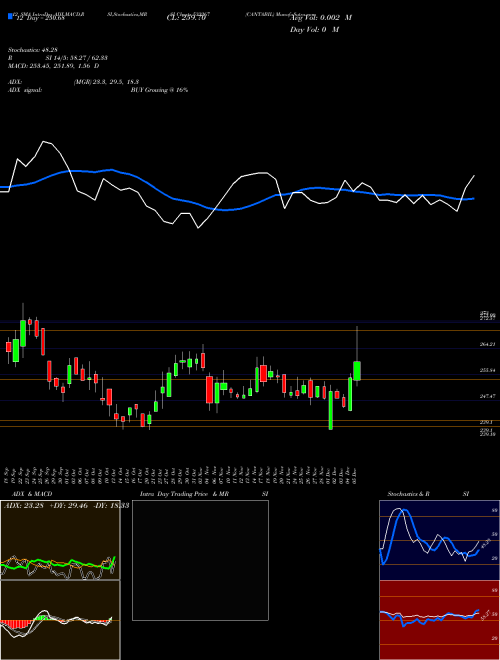Click the 'Day Vol: 0 M' label

[314, 30]
